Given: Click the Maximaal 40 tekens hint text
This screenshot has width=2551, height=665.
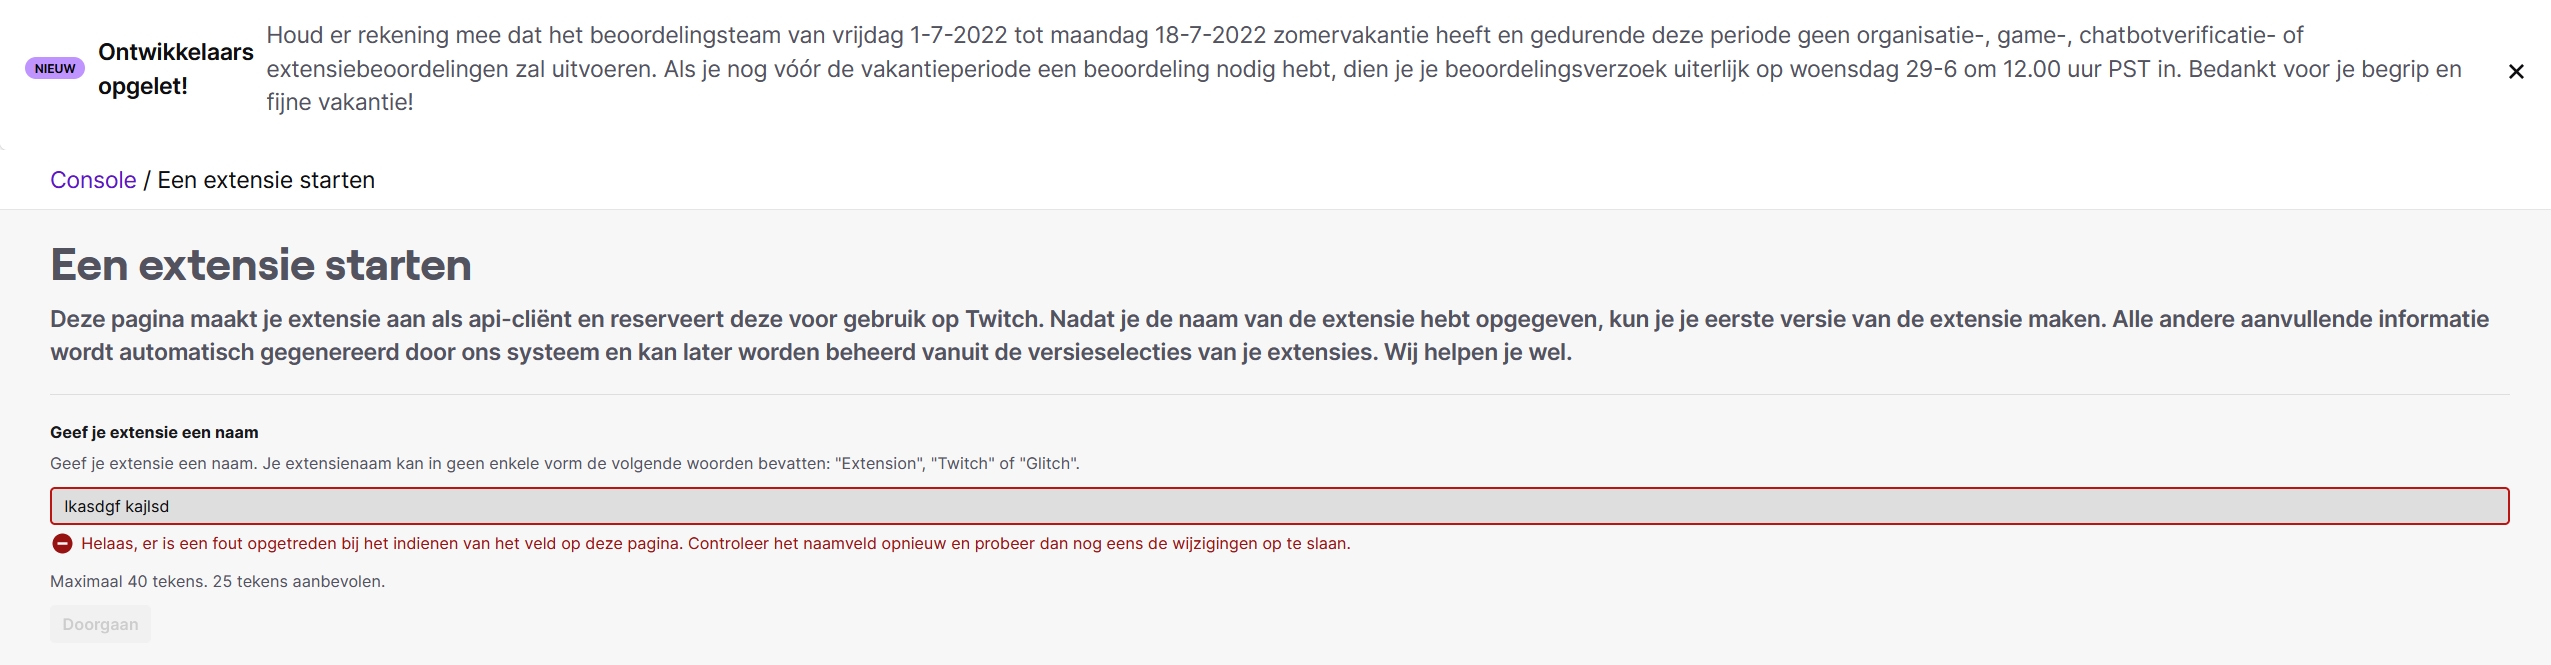Looking at the screenshot, I should coord(217,580).
